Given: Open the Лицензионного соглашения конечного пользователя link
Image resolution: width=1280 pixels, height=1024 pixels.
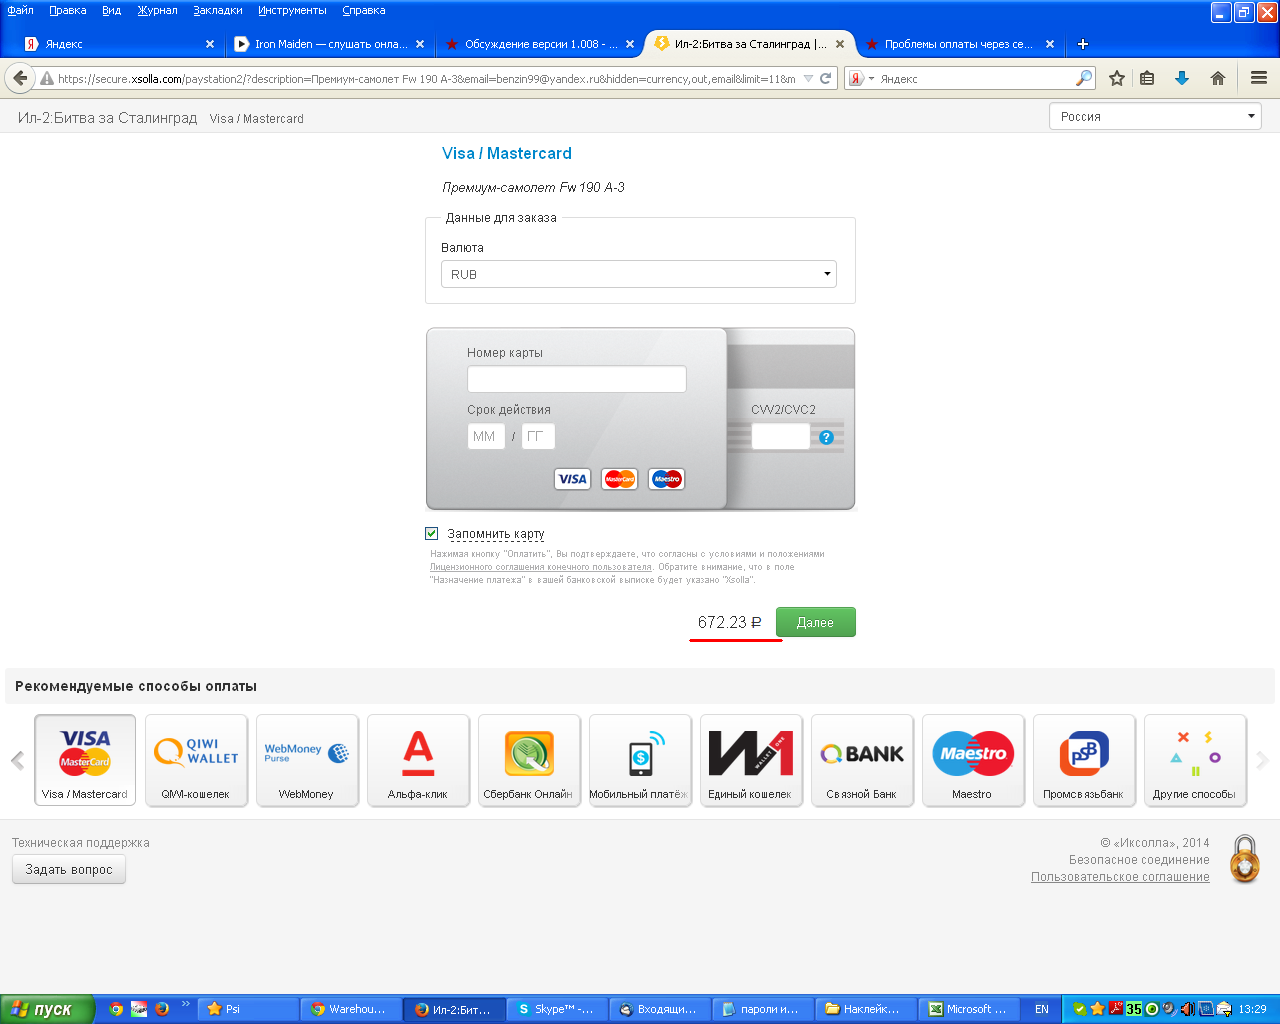Looking at the screenshot, I should tap(541, 567).
